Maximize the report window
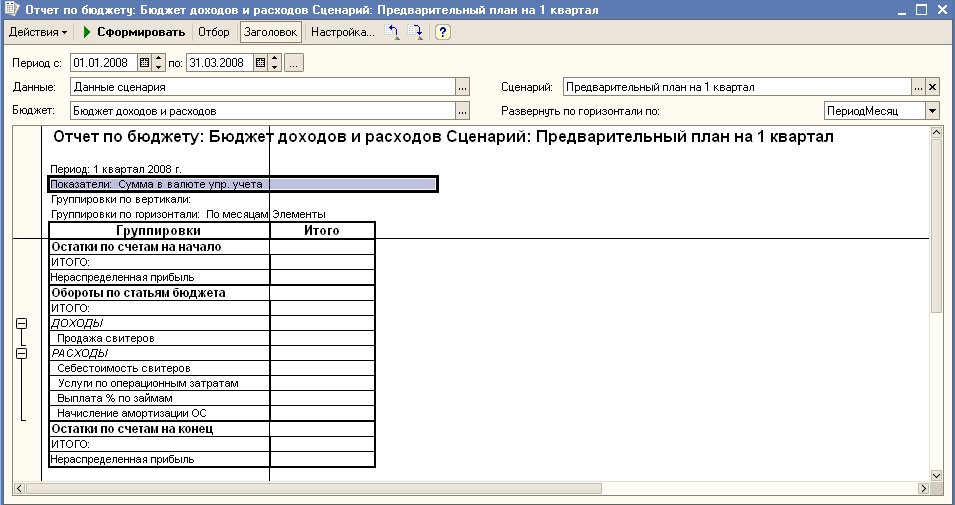Viewport: 955px width, 505px height. coord(921,9)
